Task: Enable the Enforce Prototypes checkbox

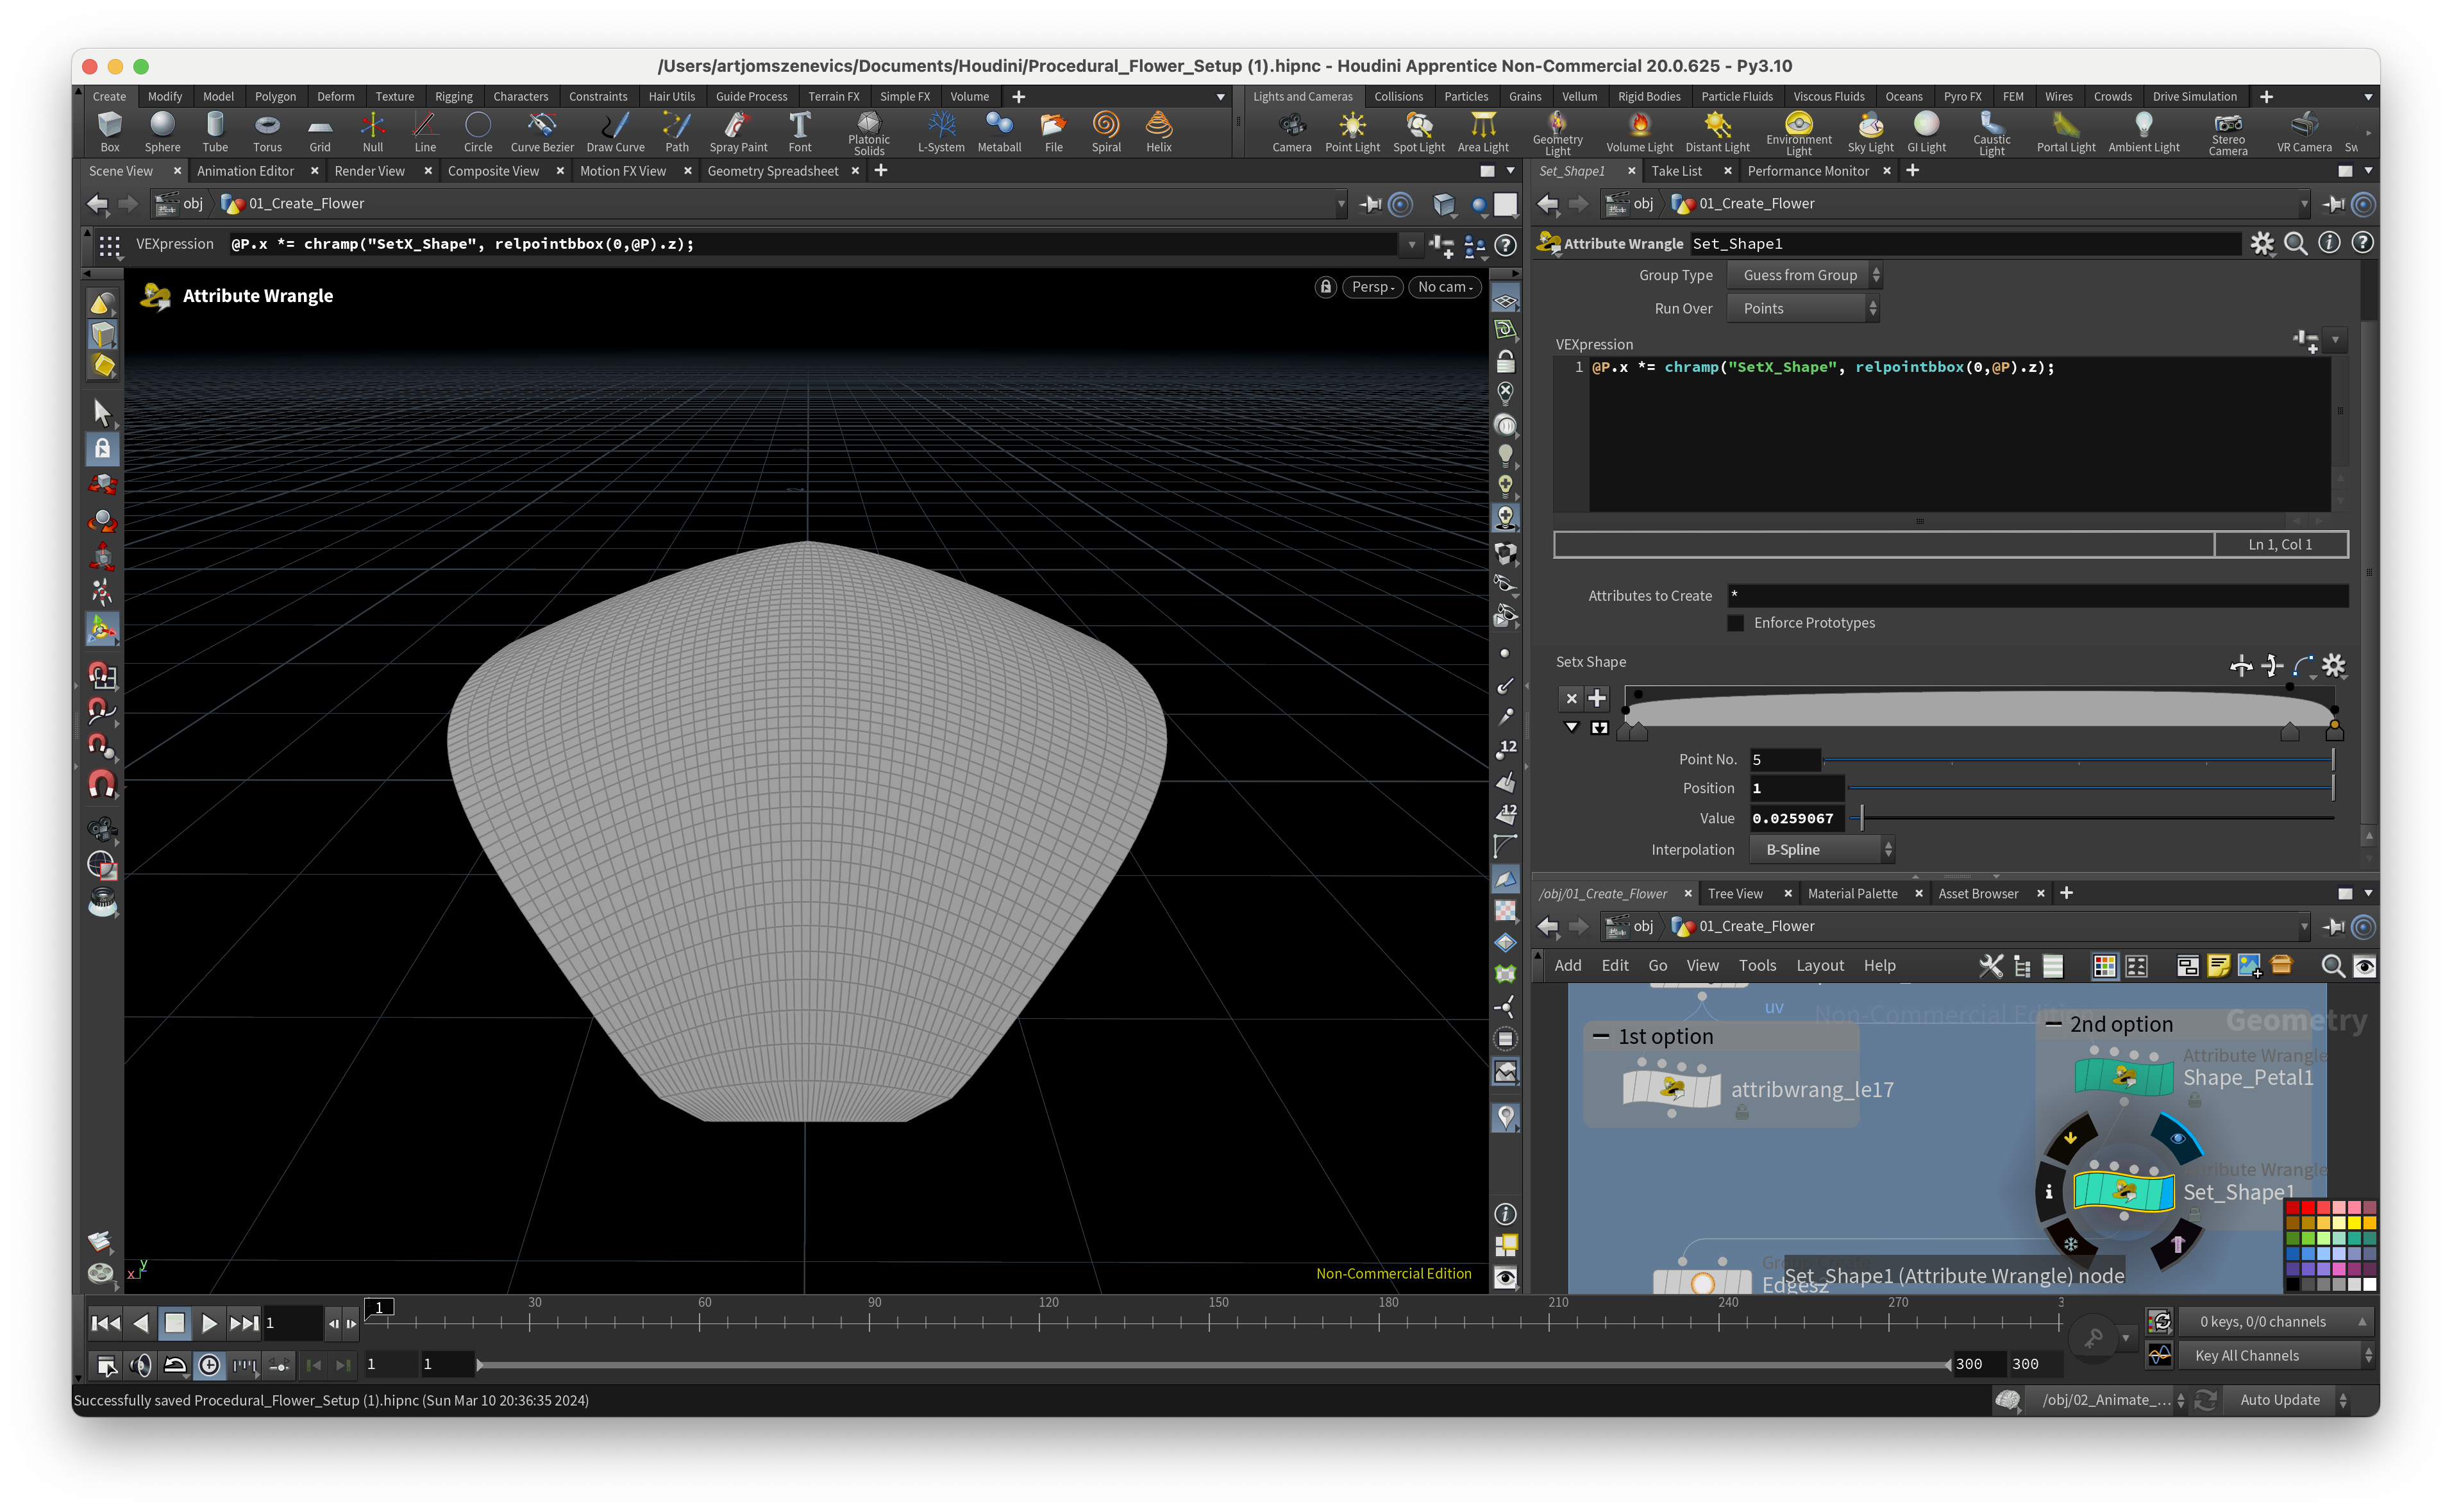Action: 1736,623
